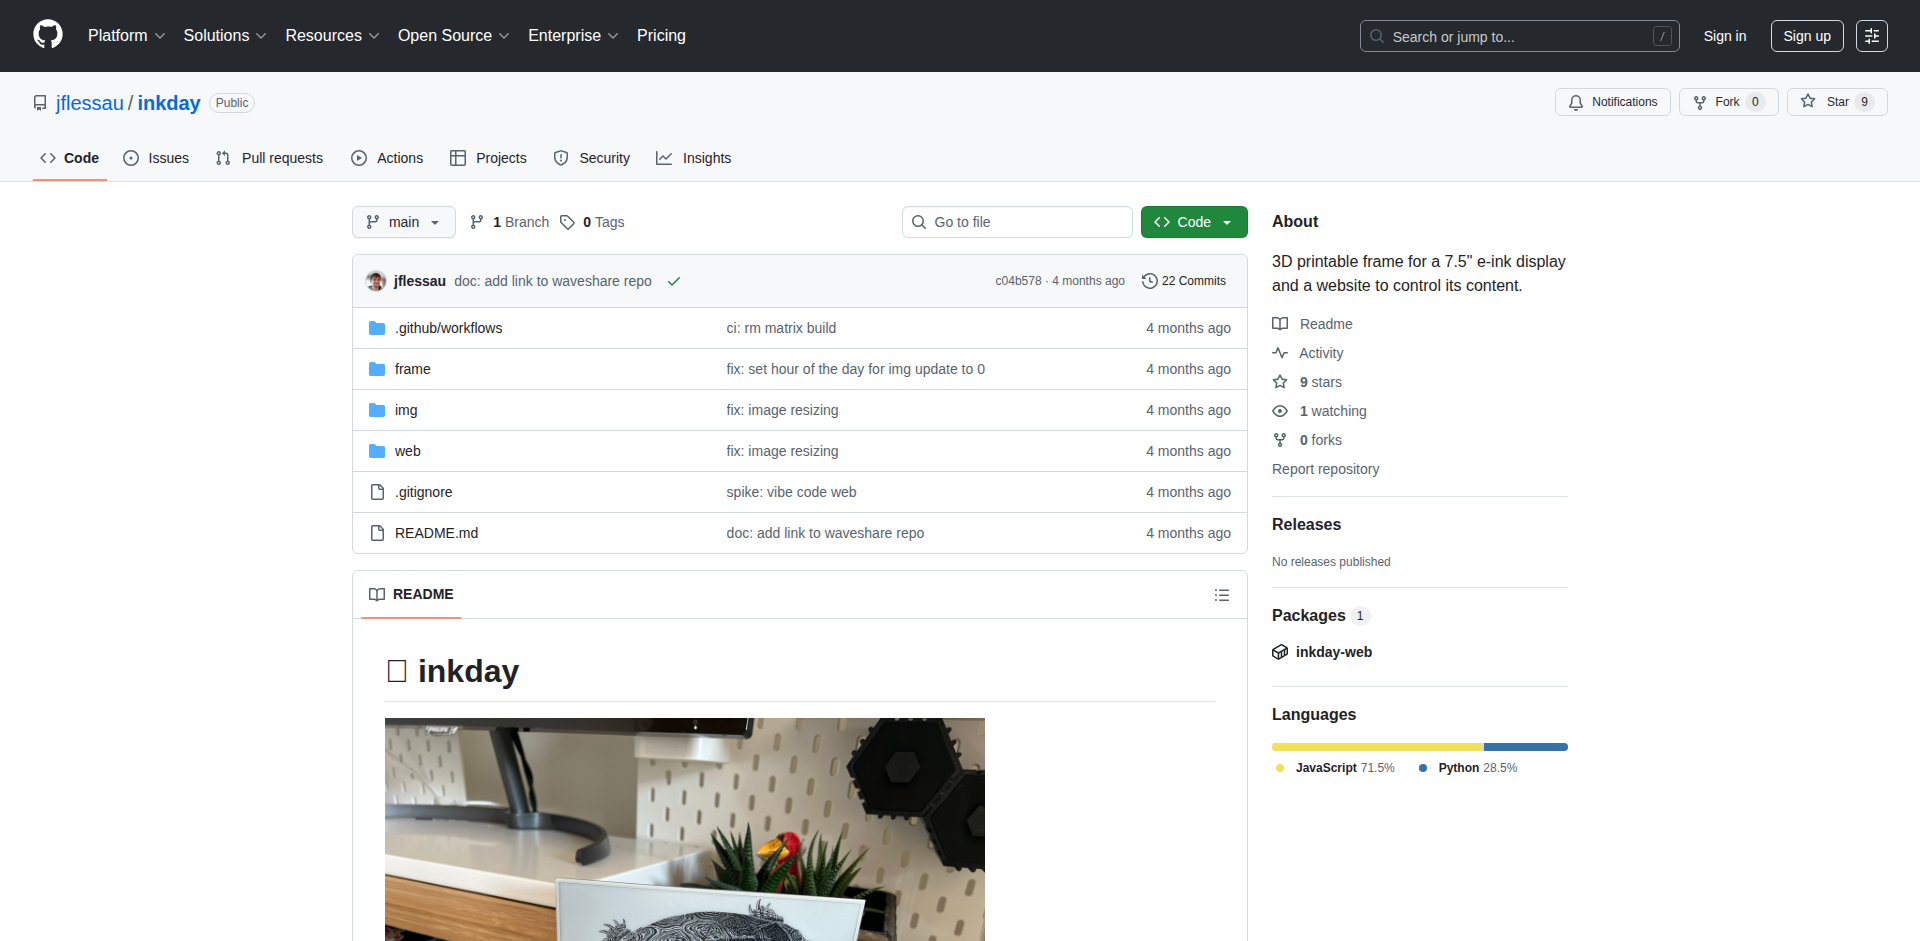The image size is (1920, 941).
Task: Open the README.md file icon
Action: (377, 533)
